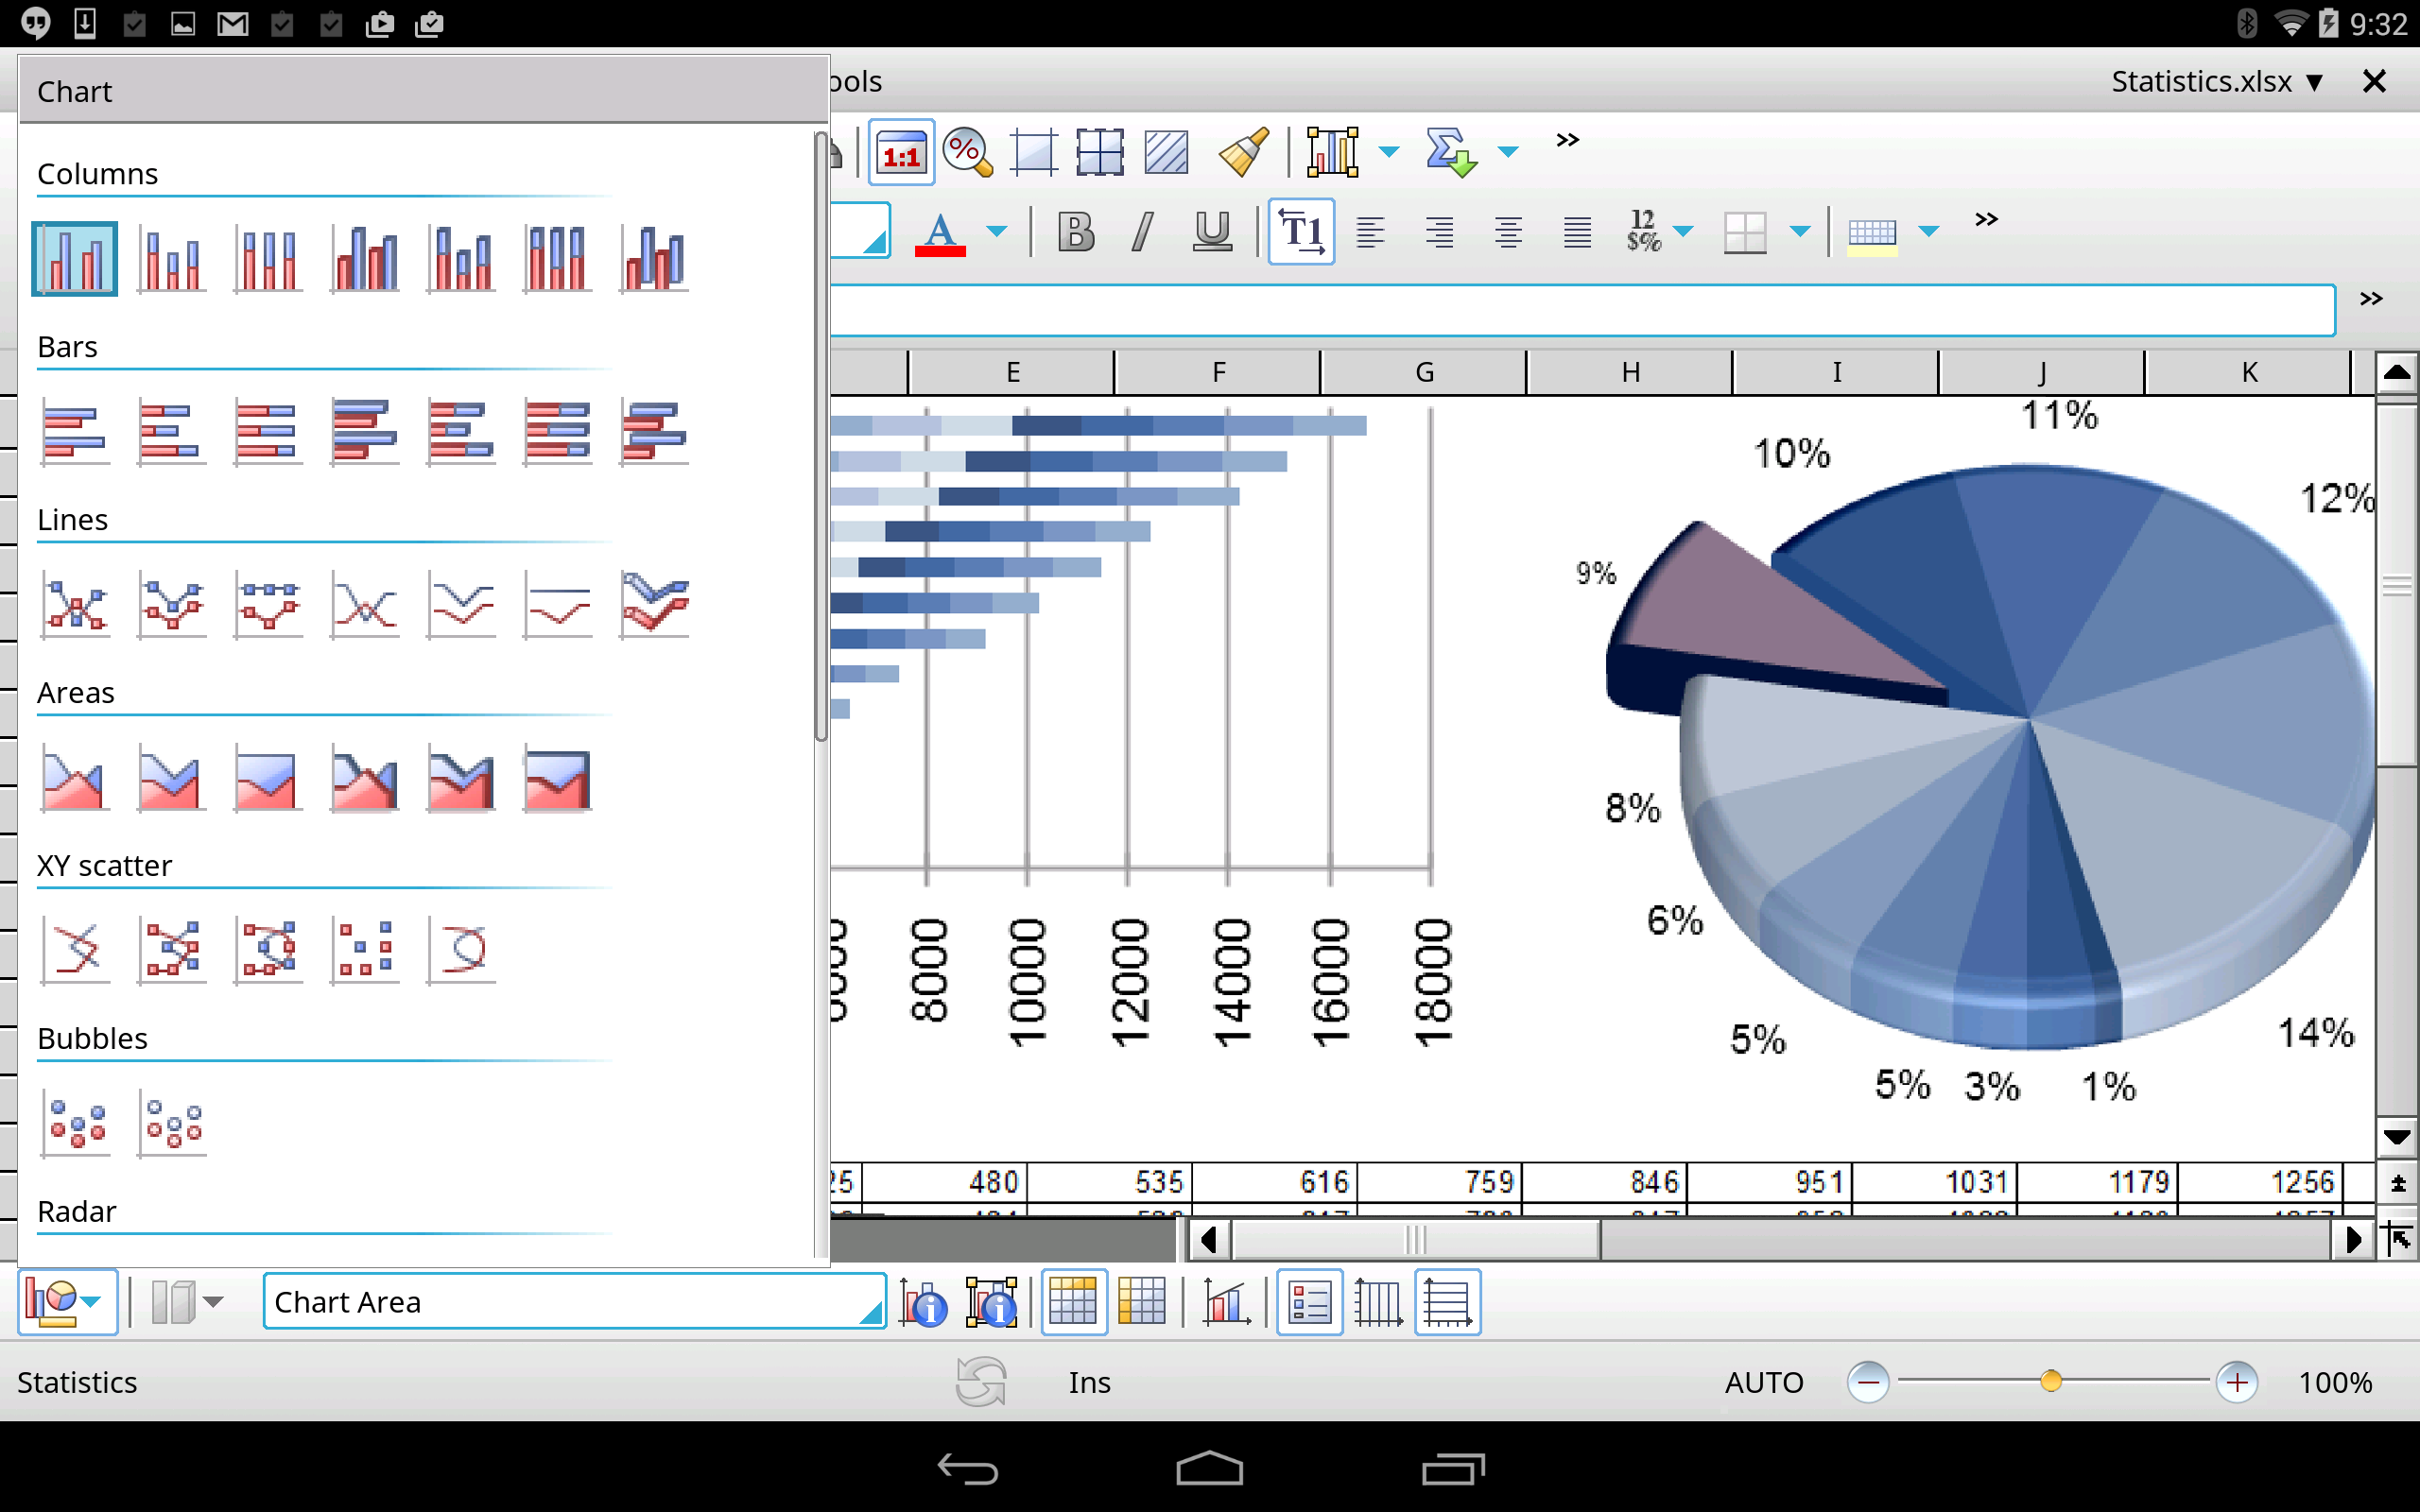Toggle underline formatting
2420x1512 pixels.
coord(1212,232)
